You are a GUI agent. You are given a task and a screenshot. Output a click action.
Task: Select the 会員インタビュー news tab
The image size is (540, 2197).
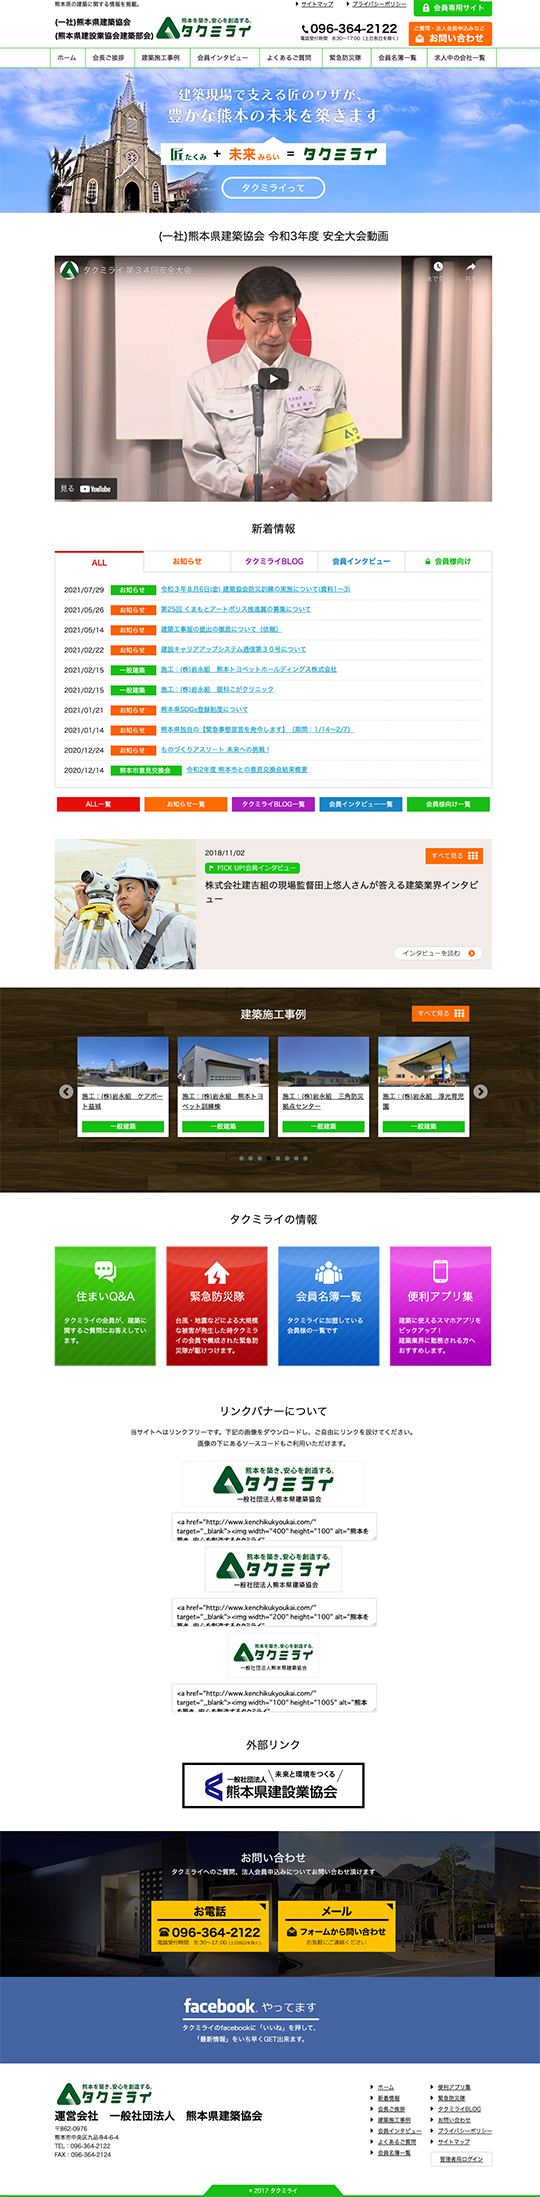click(x=361, y=562)
